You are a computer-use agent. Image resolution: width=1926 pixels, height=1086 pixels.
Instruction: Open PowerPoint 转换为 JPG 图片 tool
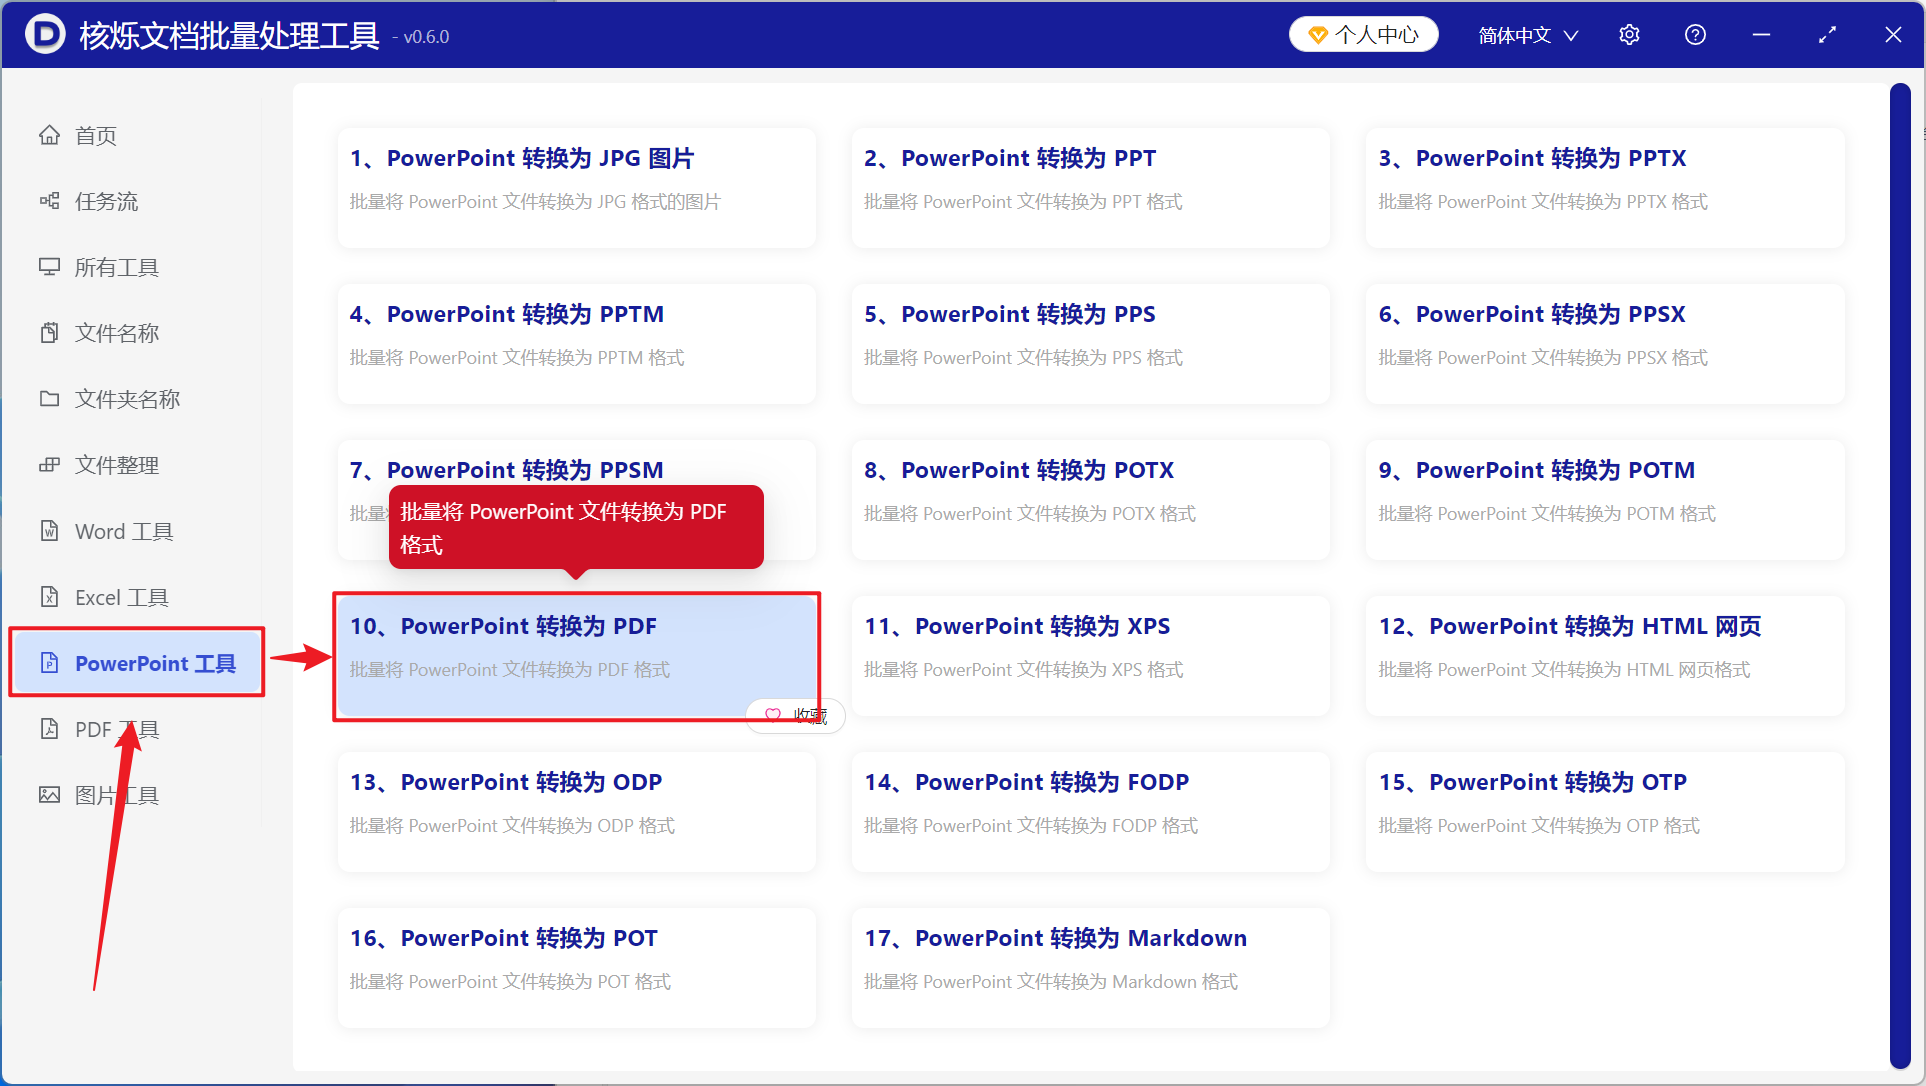577,188
